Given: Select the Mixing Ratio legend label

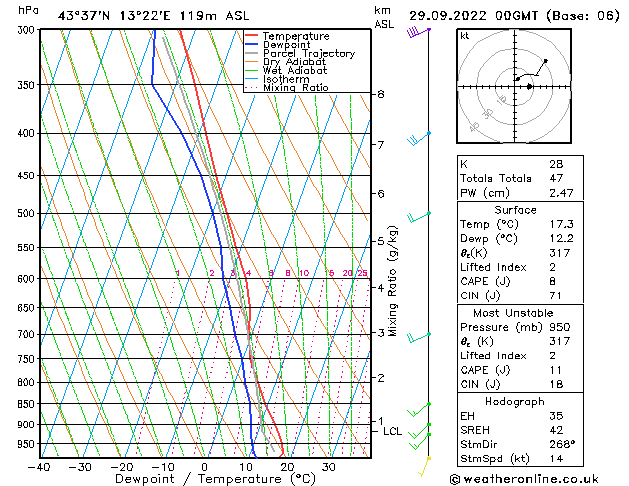Looking at the screenshot, I should click(x=296, y=87).
